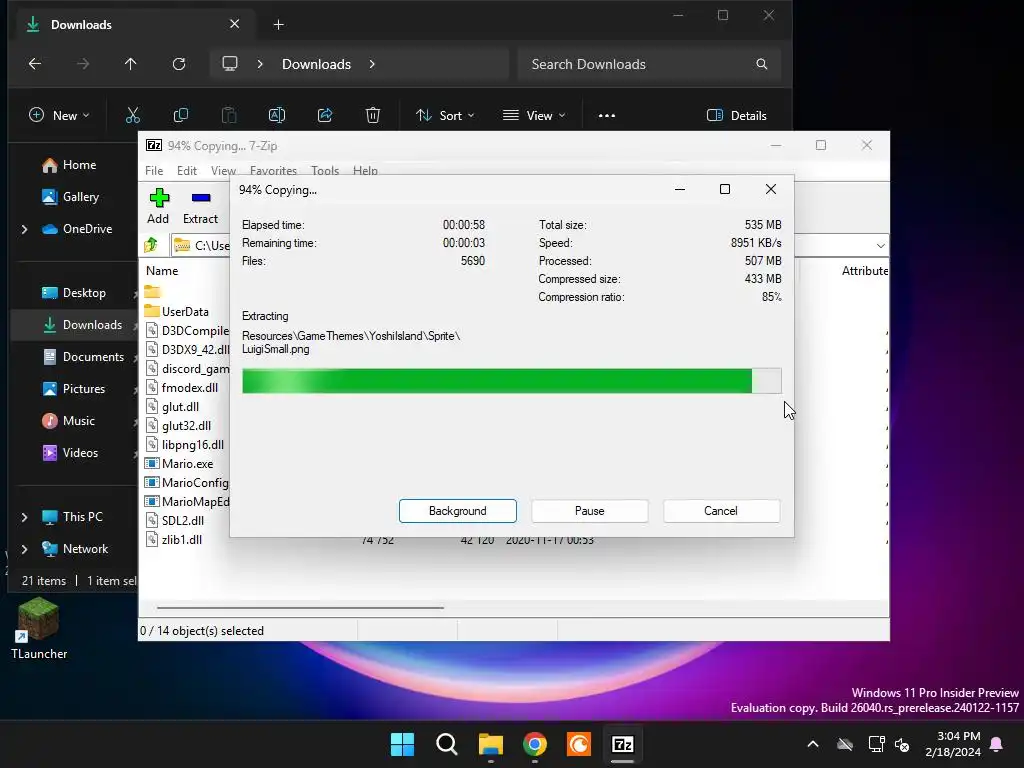
Task: Click the orange app icon in taskbar
Action: tap(579, 744)
